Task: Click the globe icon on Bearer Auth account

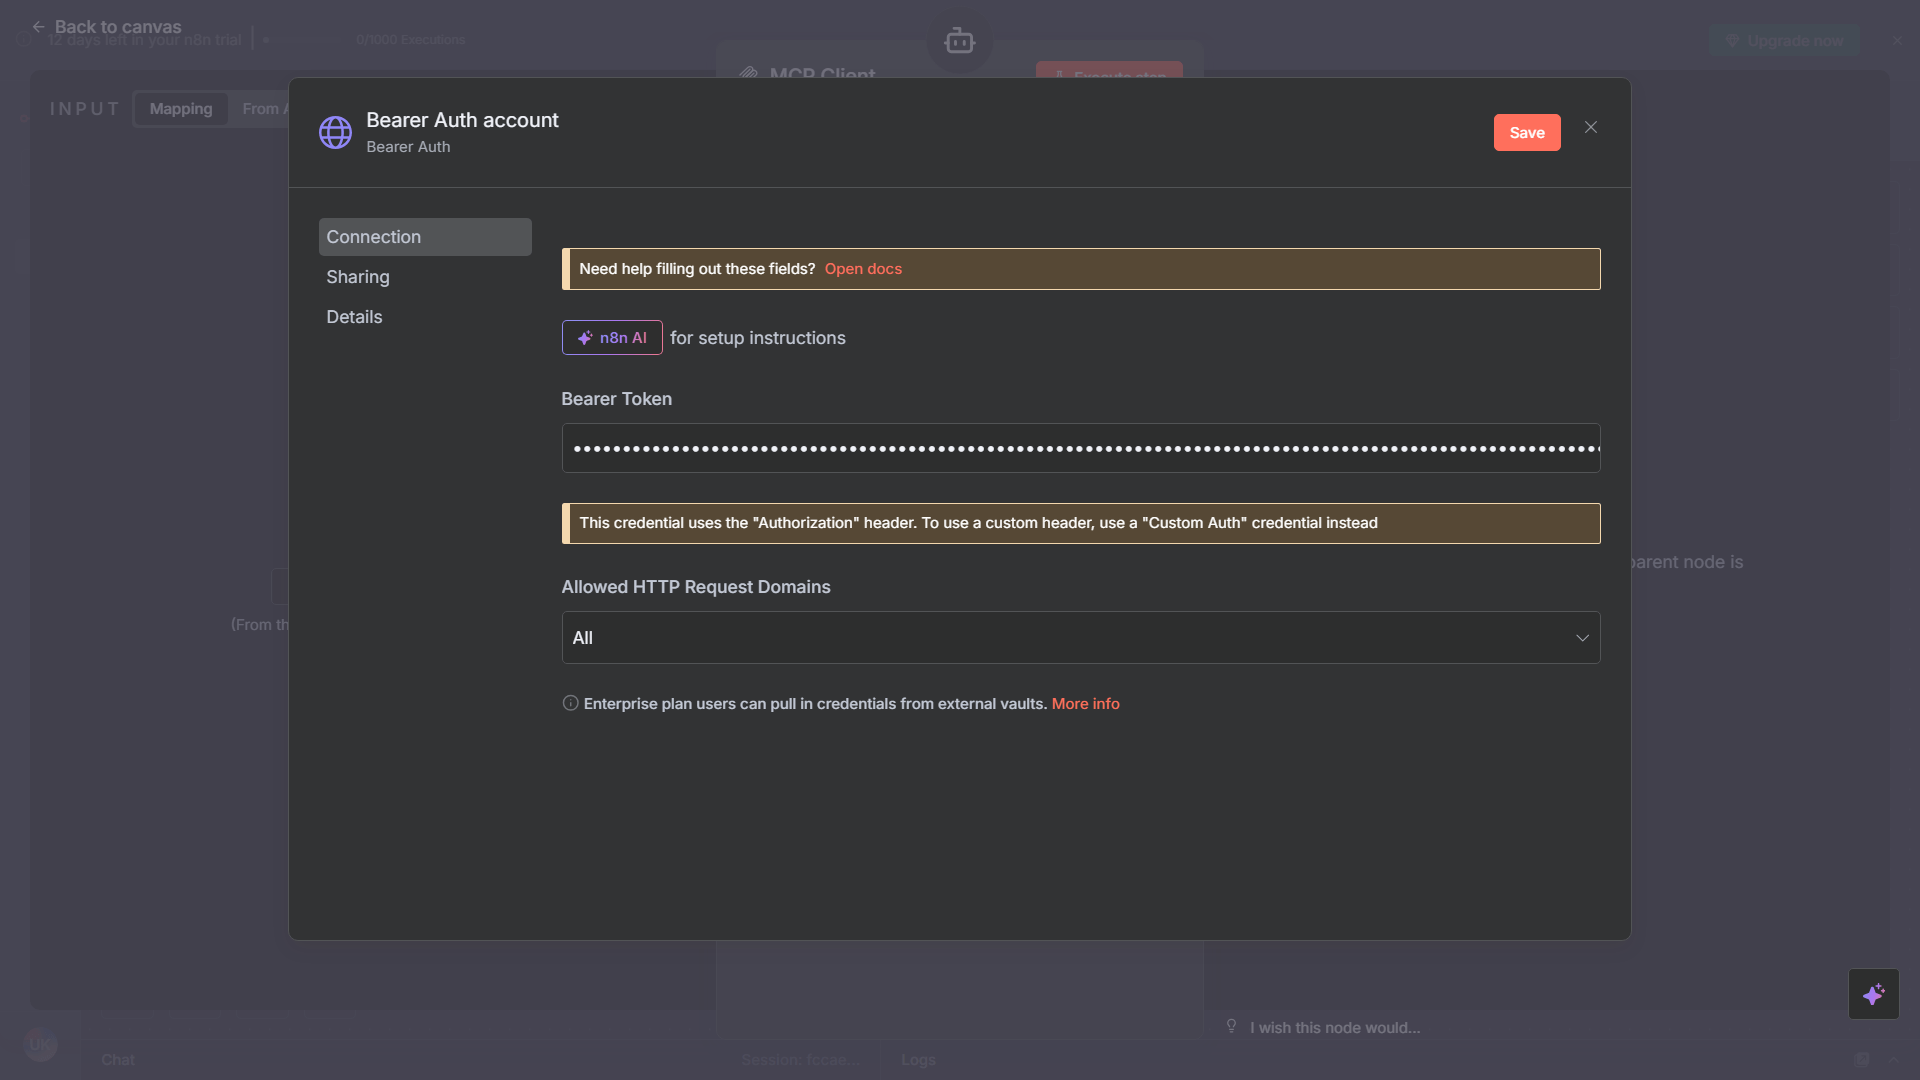Action: coord(335,131)
